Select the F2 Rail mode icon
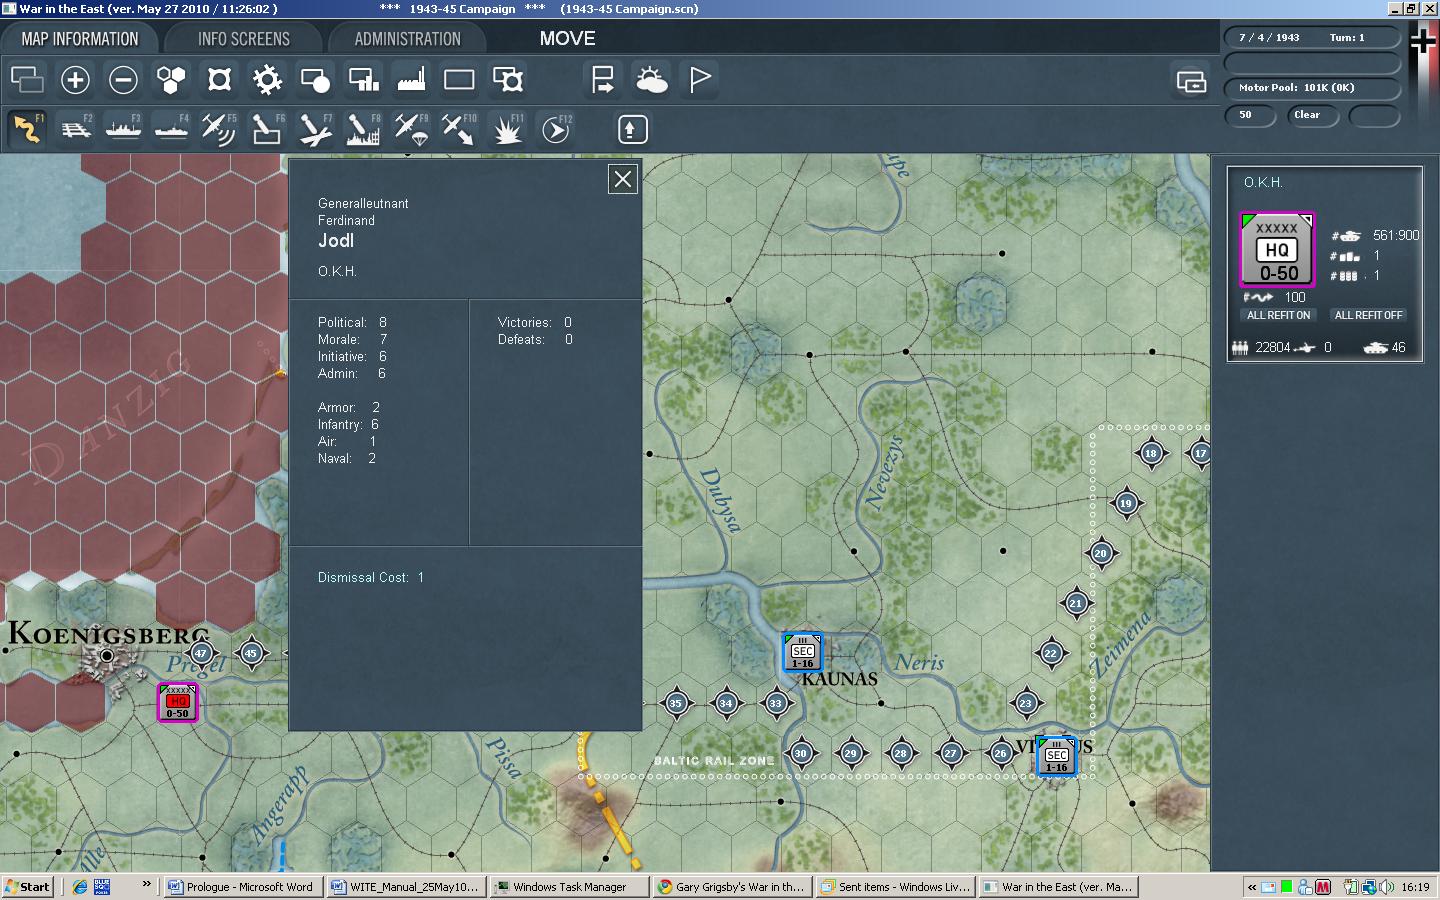 (75, 129)
